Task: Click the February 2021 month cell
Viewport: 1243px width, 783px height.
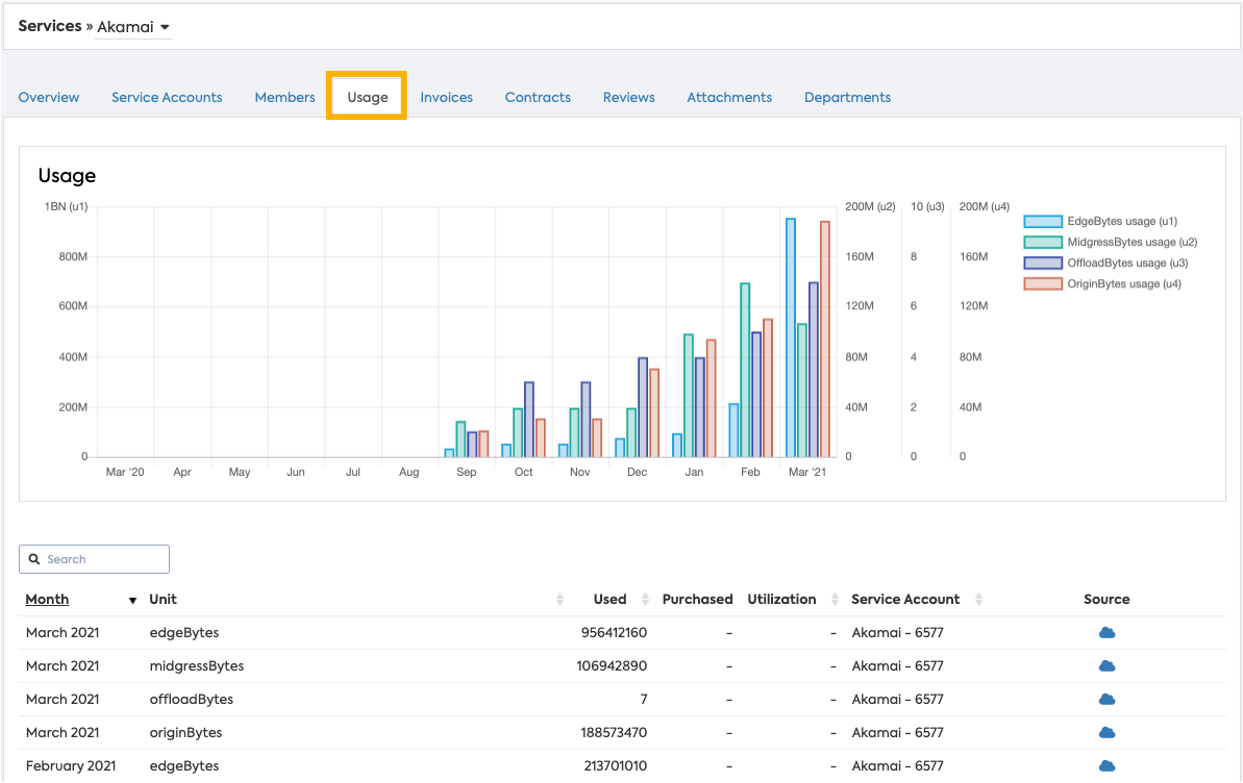Action: (x=71, y=766)
